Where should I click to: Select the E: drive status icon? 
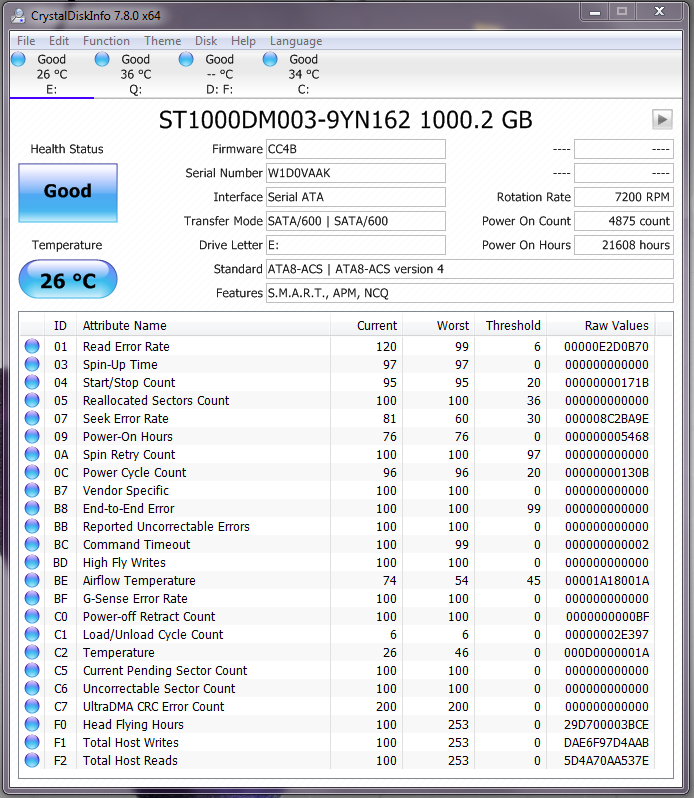(18, 59)
